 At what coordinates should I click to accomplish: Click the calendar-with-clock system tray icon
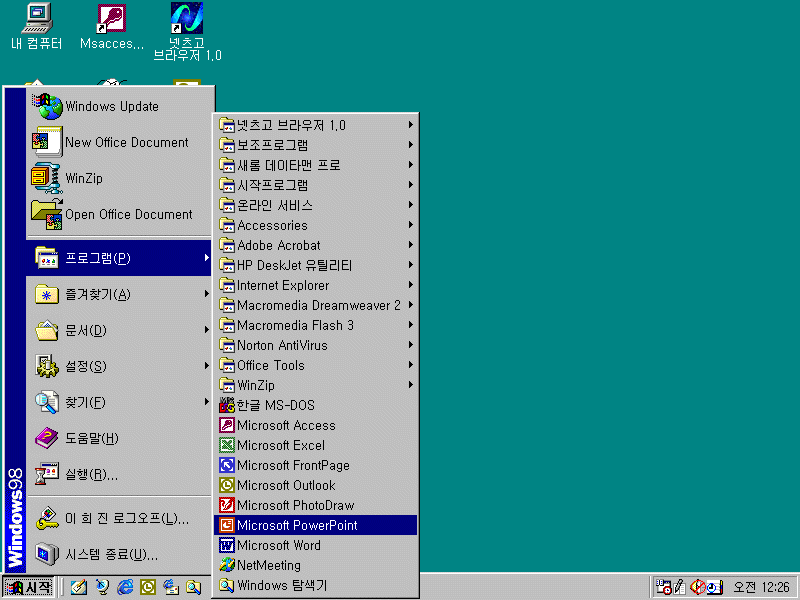click(663, 587)
